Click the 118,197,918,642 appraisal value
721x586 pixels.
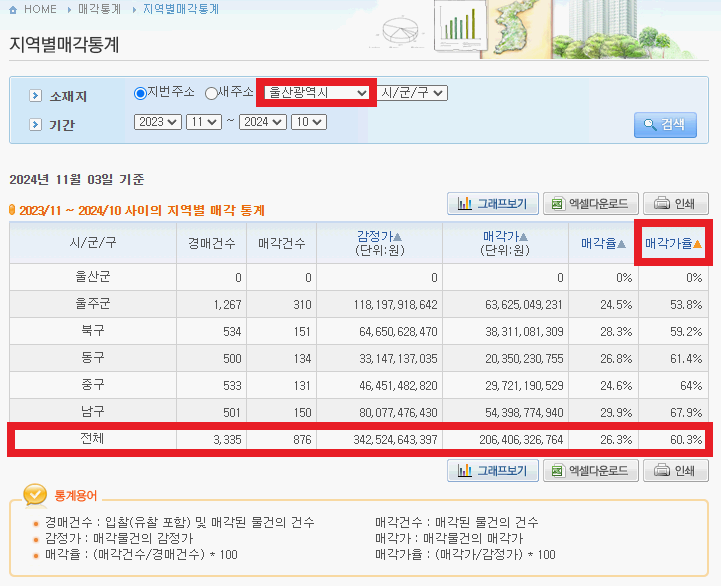click(395, 304)
